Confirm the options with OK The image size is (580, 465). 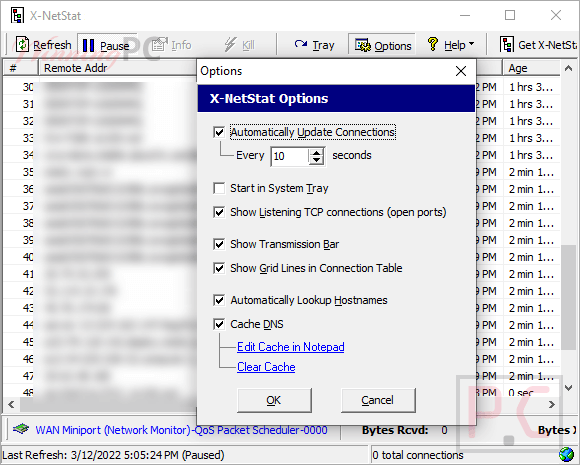pos(274,400)
